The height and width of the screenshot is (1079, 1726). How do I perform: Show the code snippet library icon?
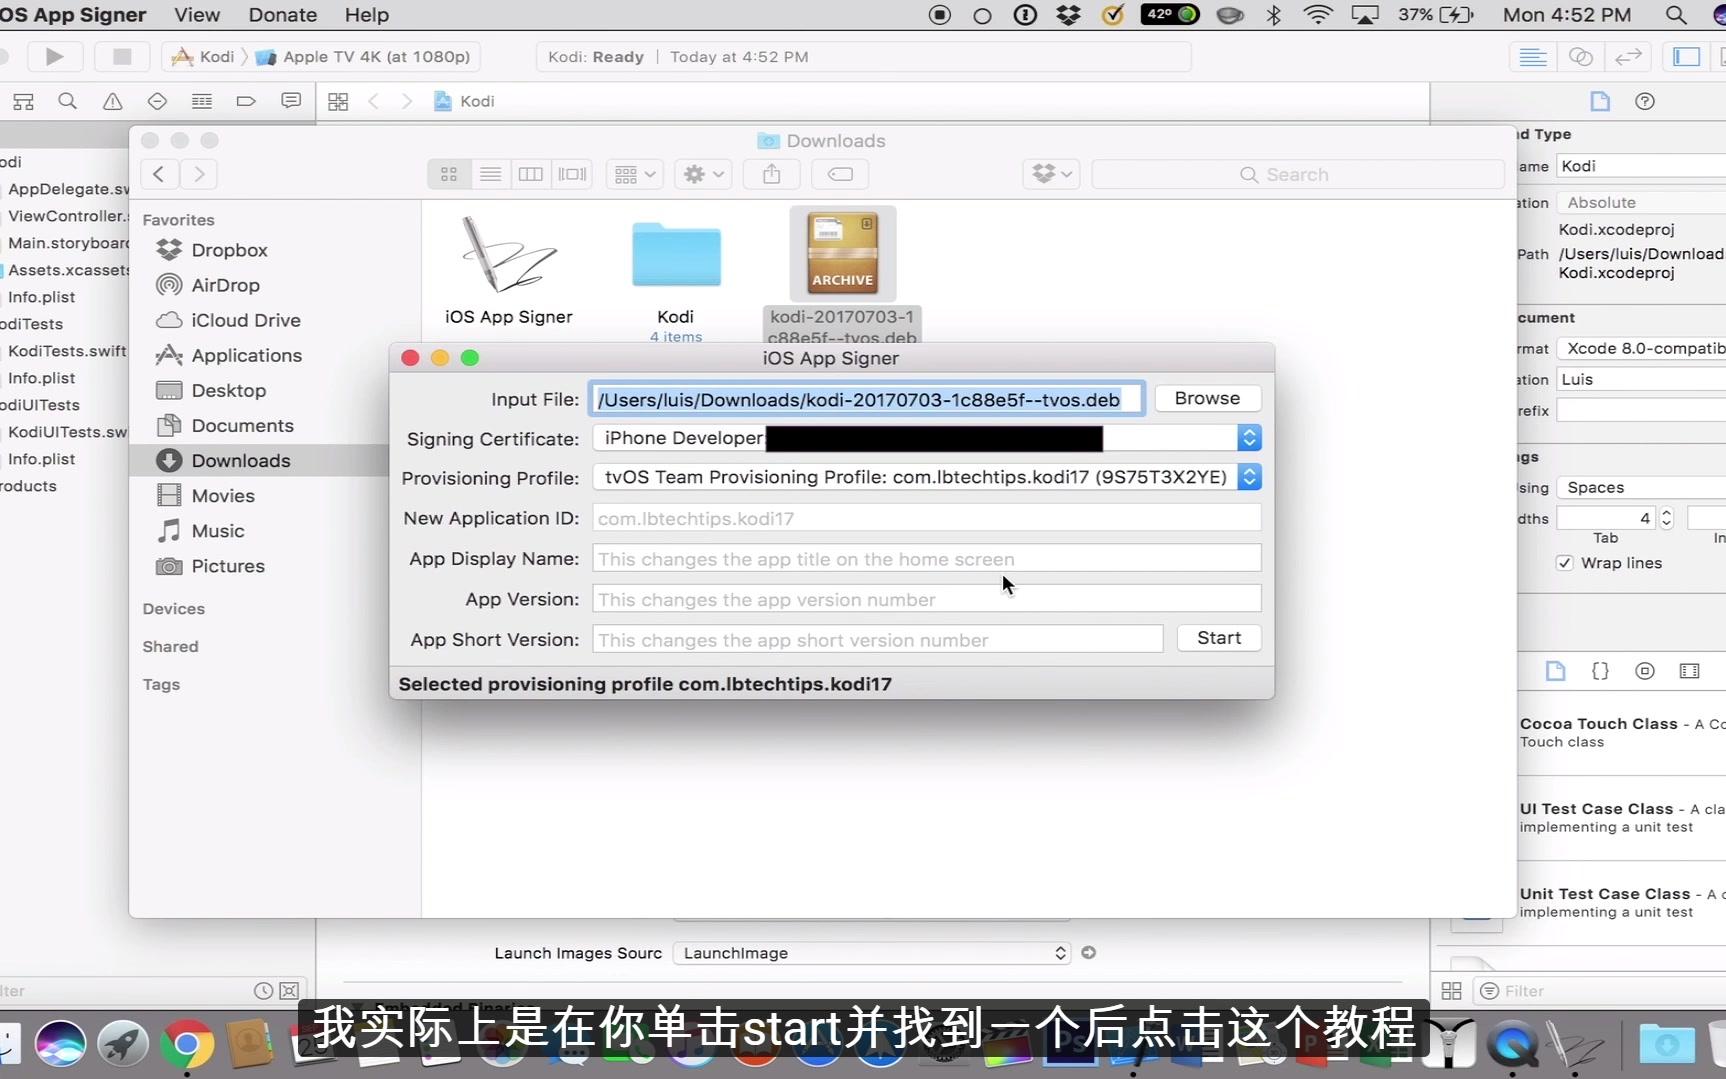point(1600,671)
